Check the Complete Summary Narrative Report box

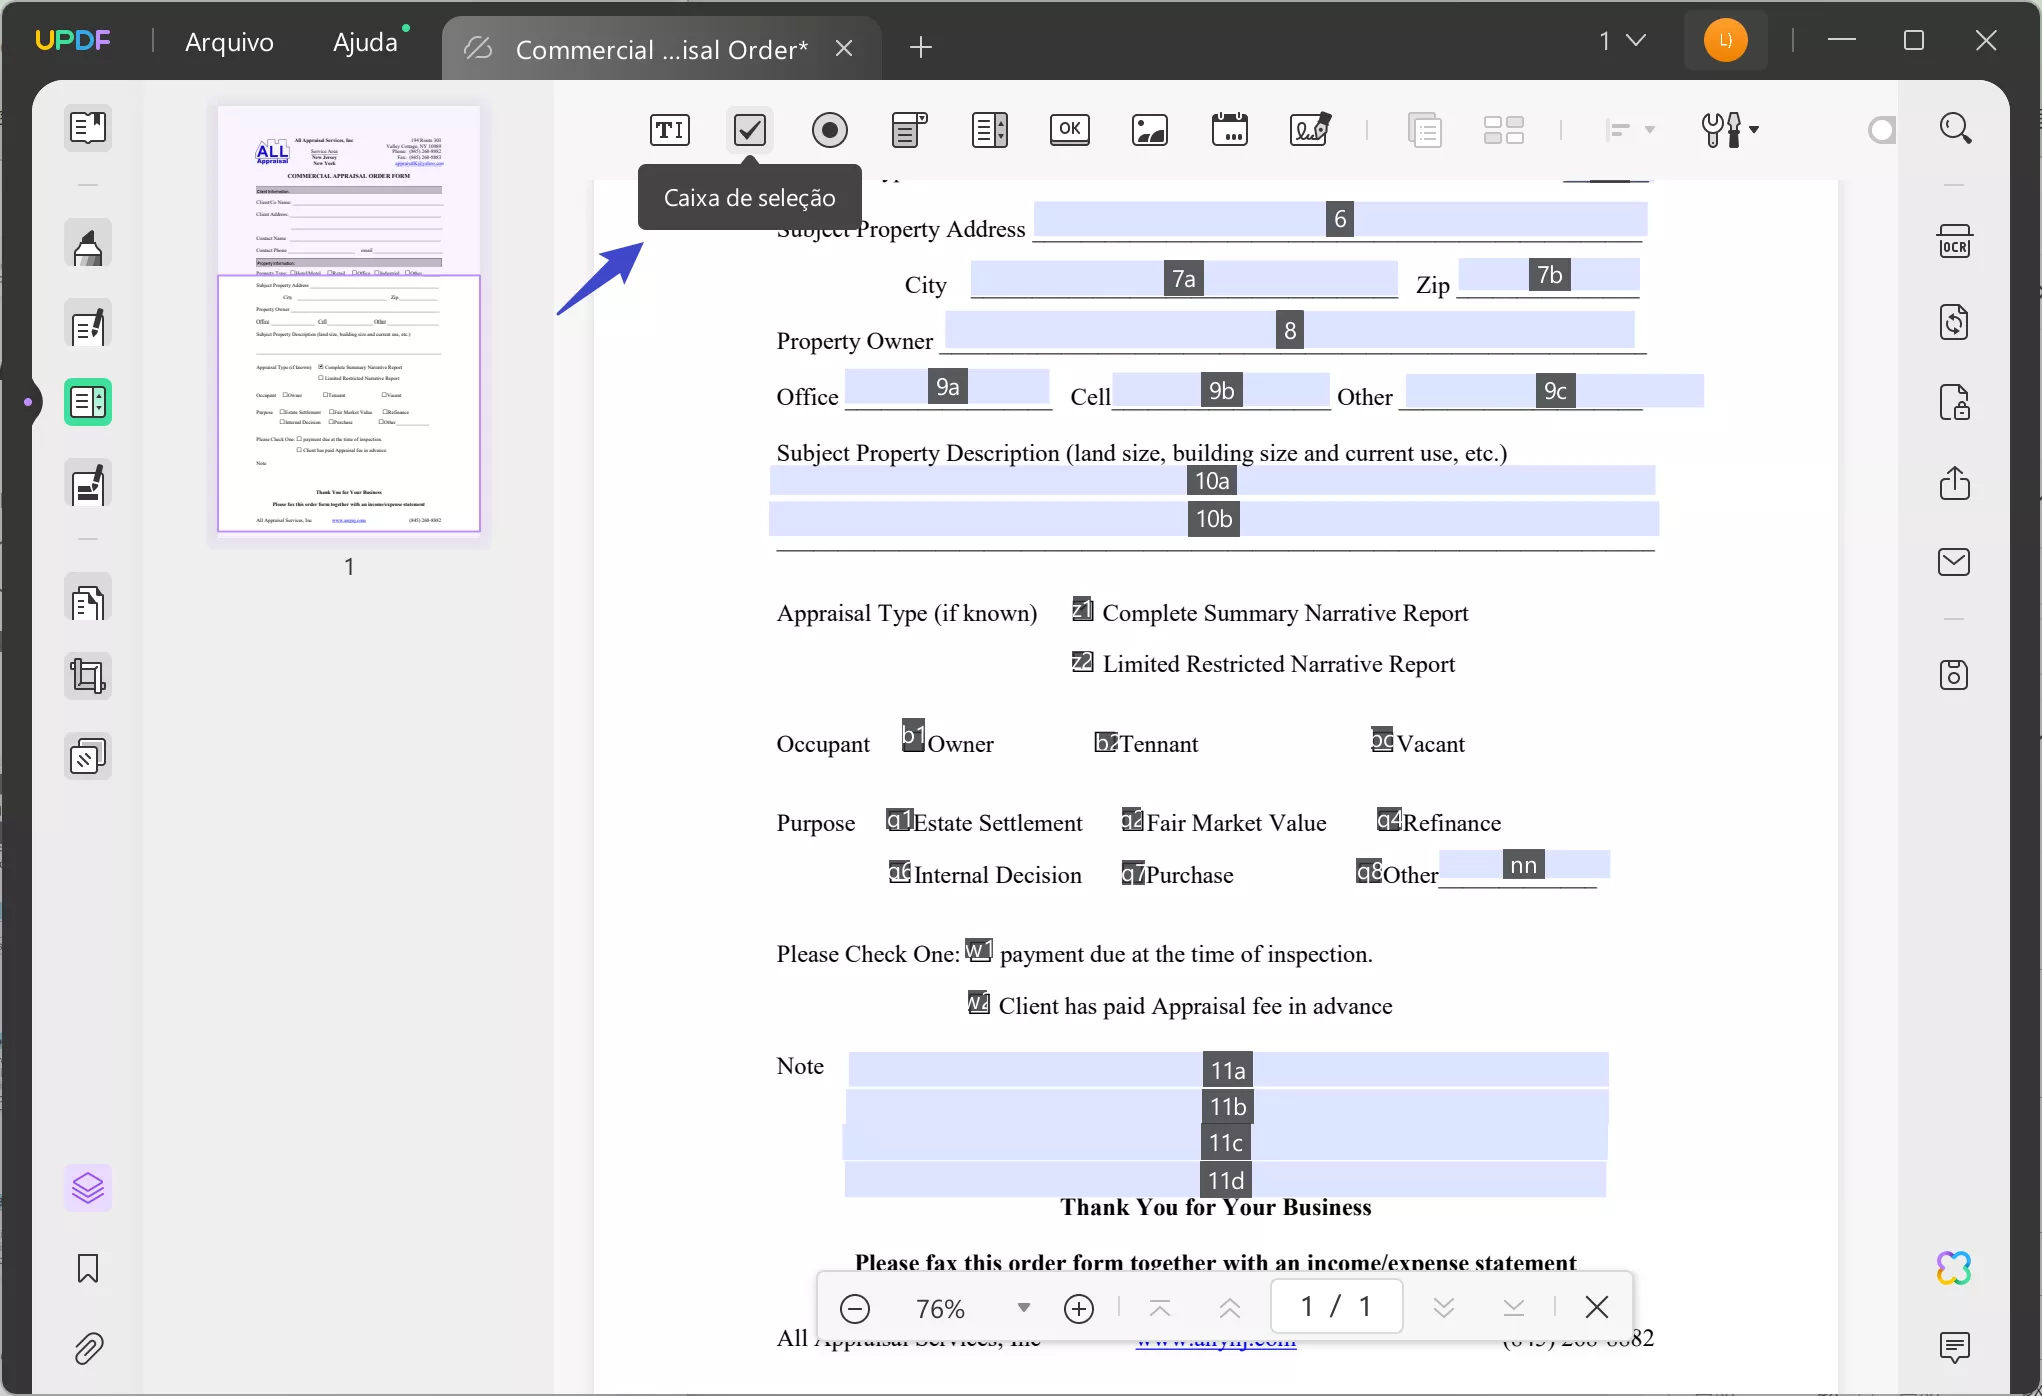pyautogui.click(x=1081, y=608)
